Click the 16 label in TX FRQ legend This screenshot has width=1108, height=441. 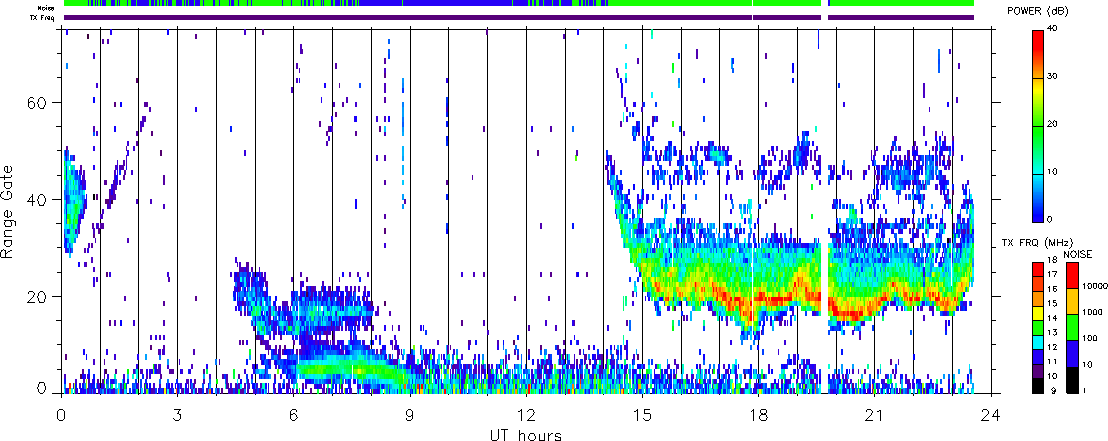[x=1052, y=289]
